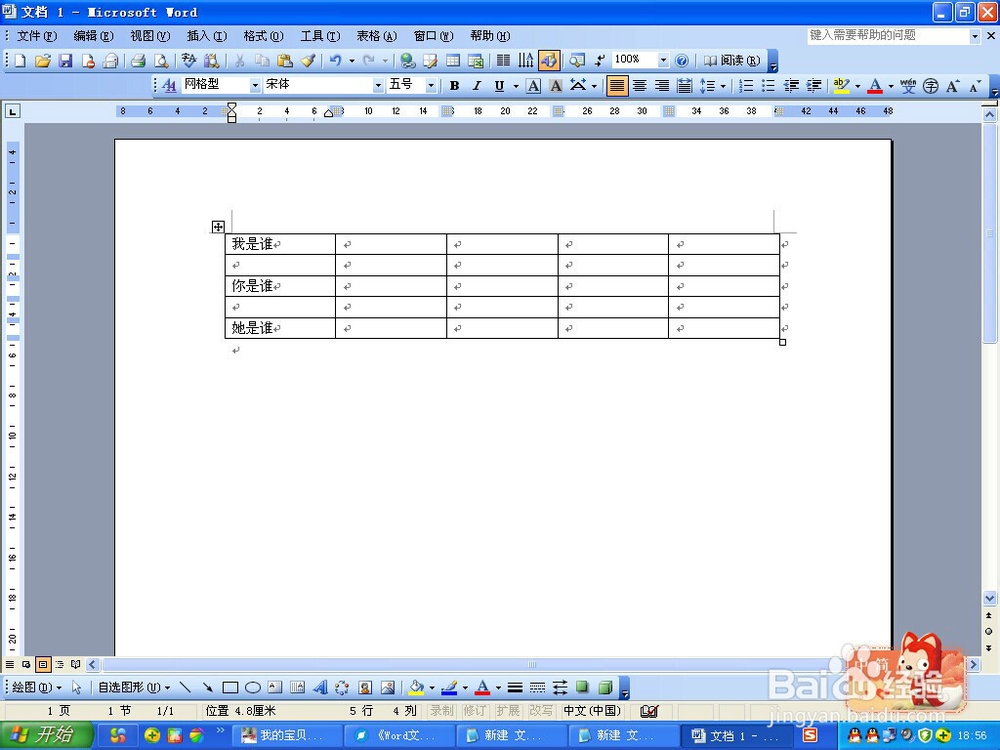Open Microsoft Word help question icon
The height and width of the screenshot is (750, 1000).
coord(682,61)
